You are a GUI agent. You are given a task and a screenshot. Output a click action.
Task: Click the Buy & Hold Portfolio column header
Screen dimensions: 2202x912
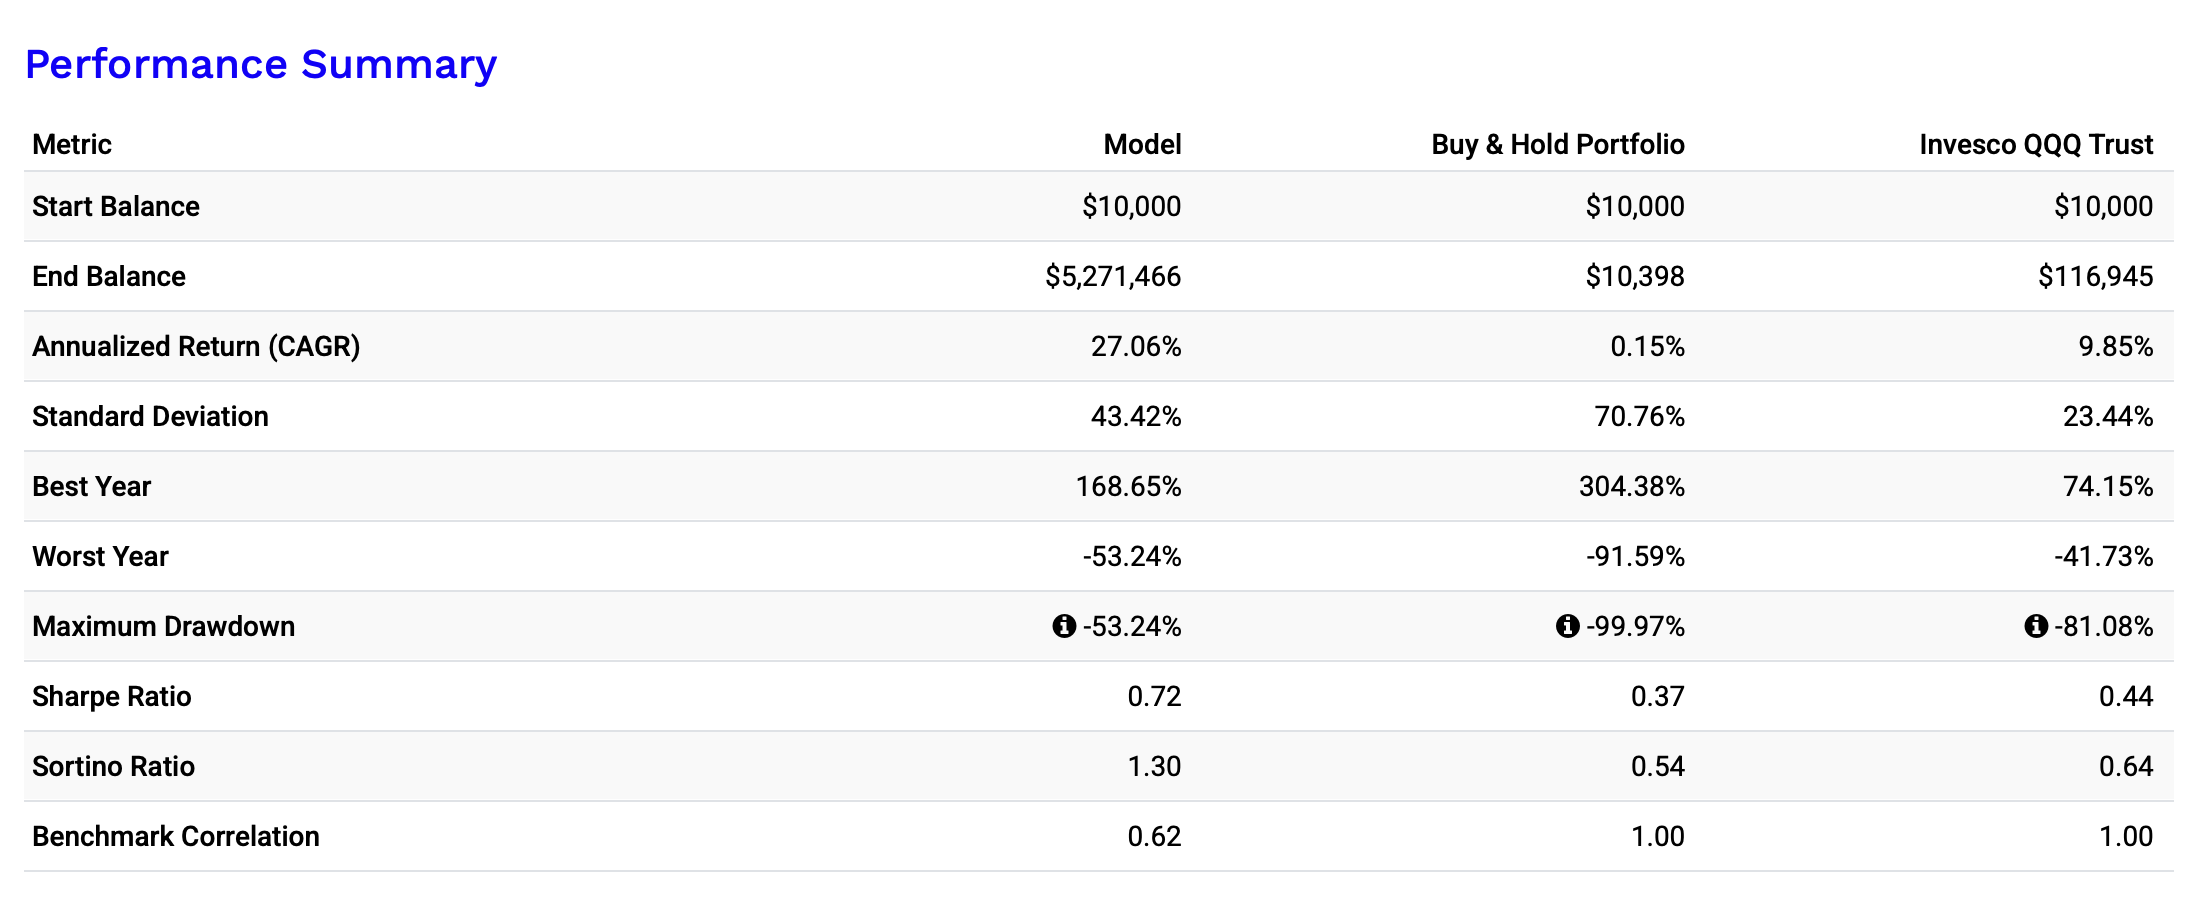tap(1558, 144)
